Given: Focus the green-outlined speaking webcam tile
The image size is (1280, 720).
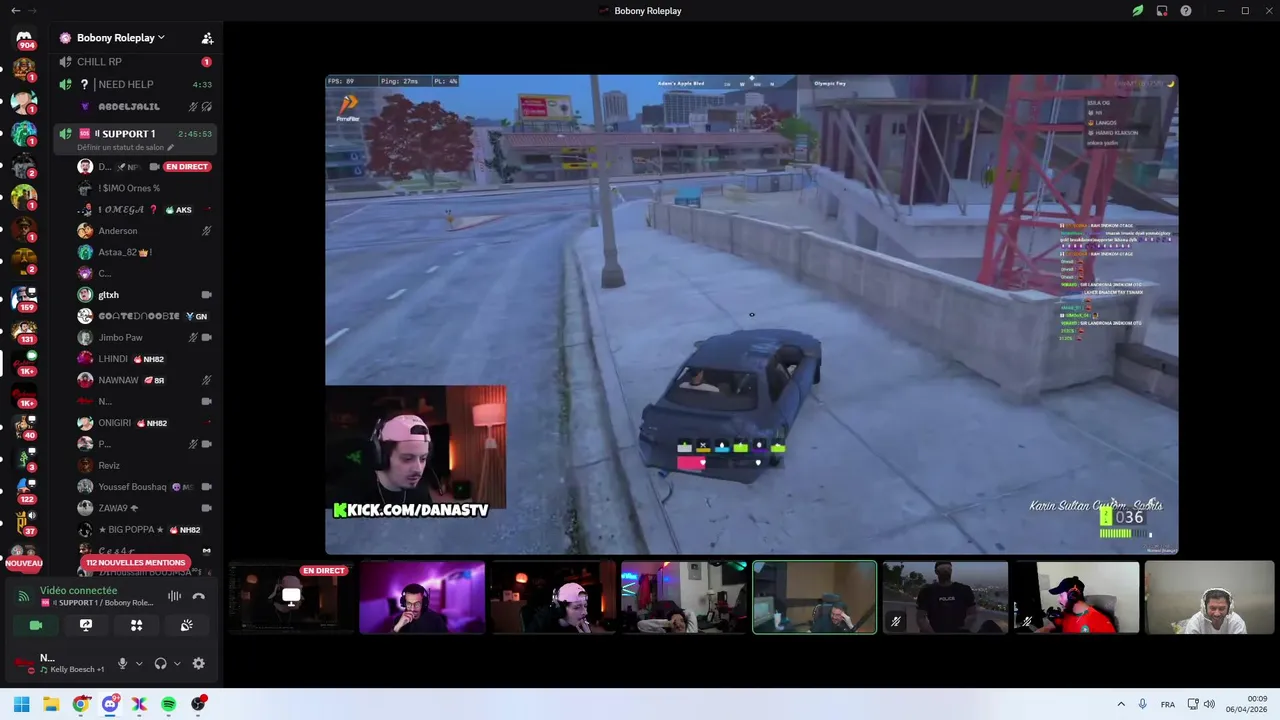Looking at the screenshot, I should click(814, 597).
